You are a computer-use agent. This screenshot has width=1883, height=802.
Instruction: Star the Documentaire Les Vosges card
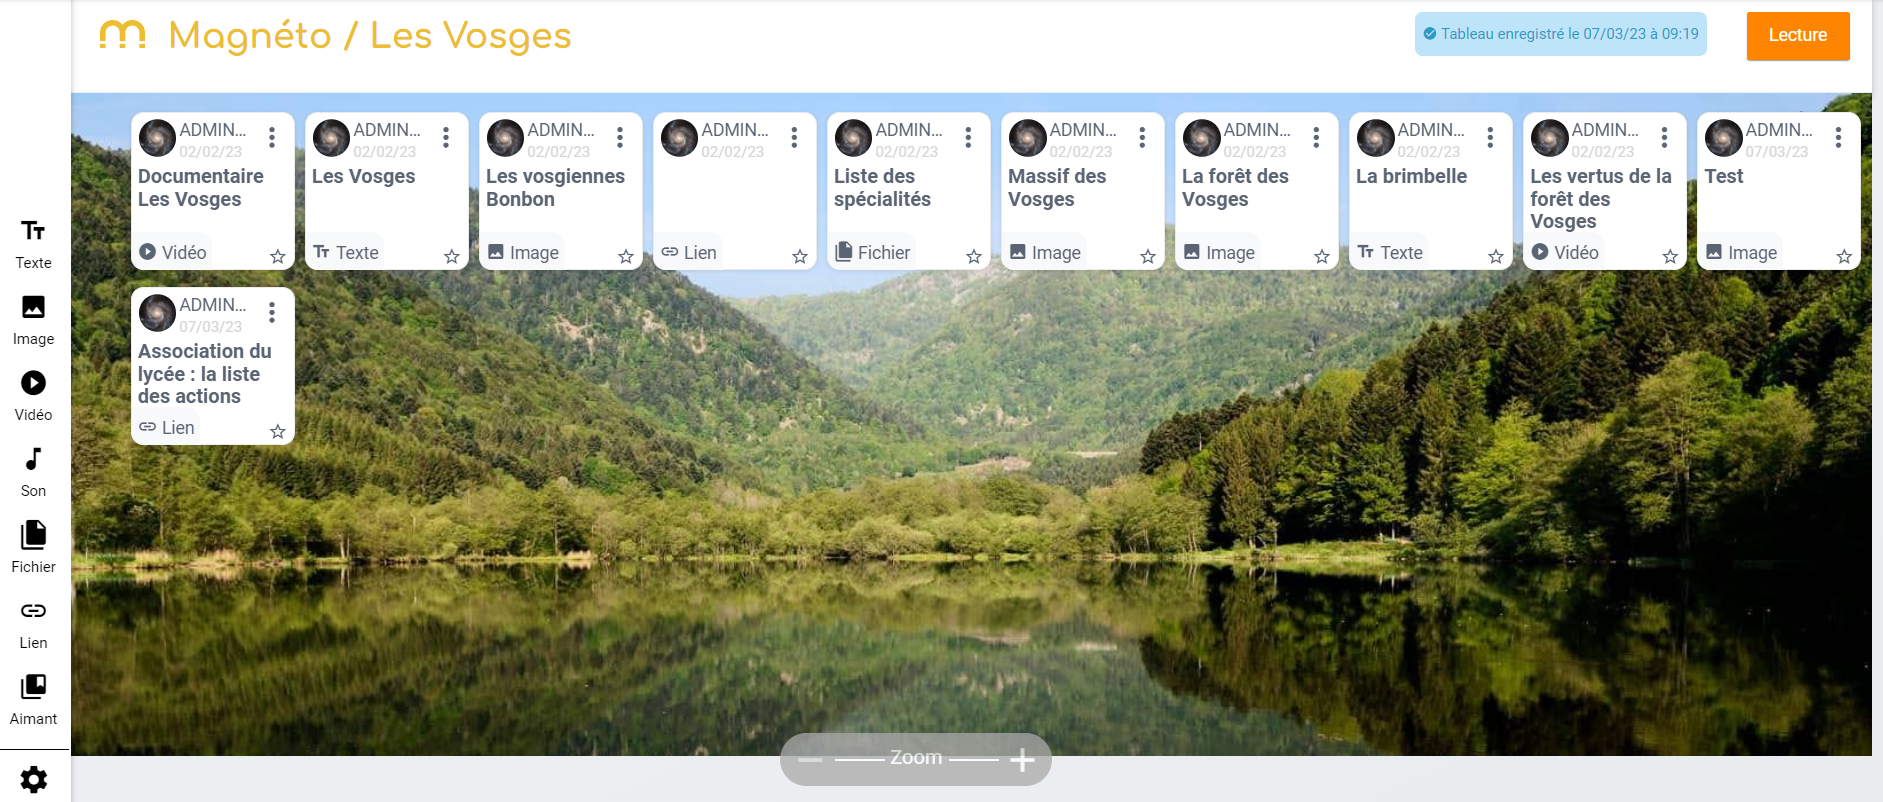pyautogui.click(x=278, y=257)
